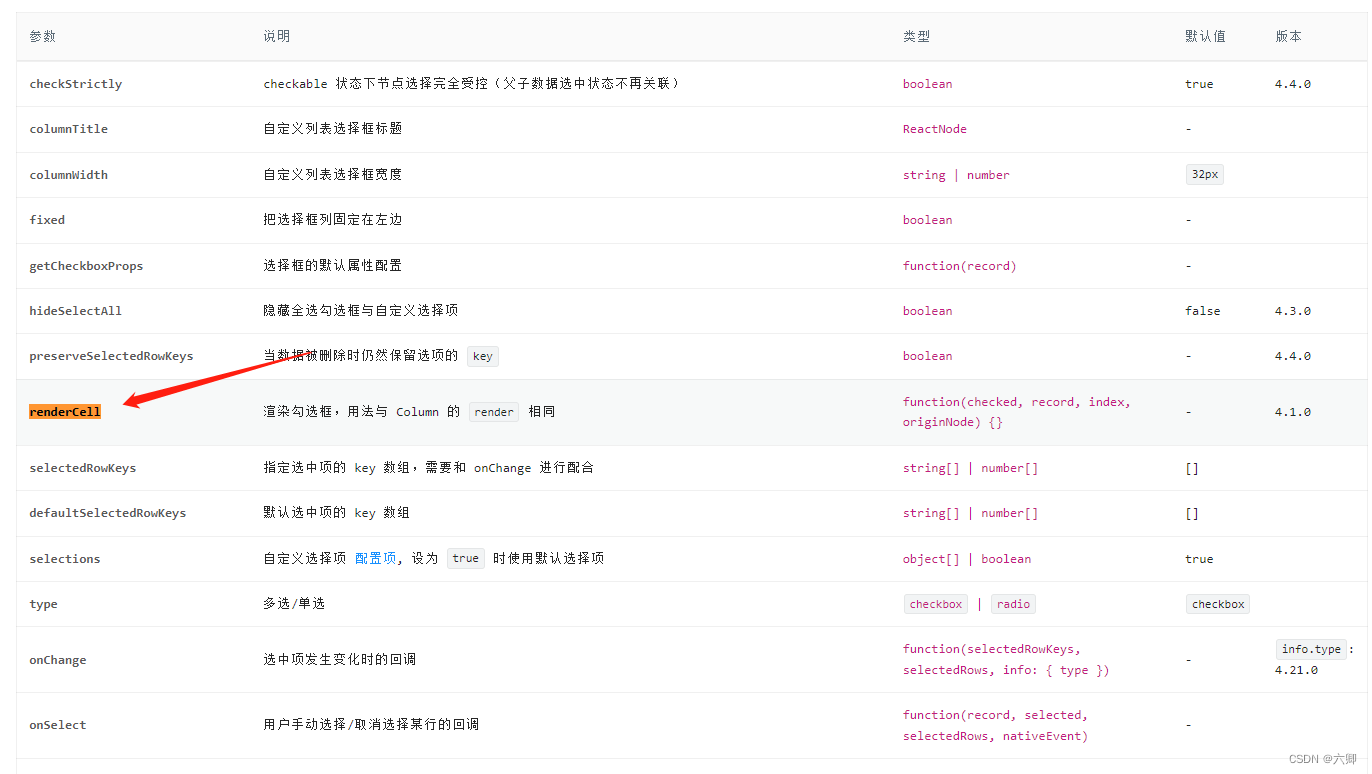Click the [] default value of selectedRowKeys
The width and height of the screenshot is (1372, 774).
tap(1191, 467)
